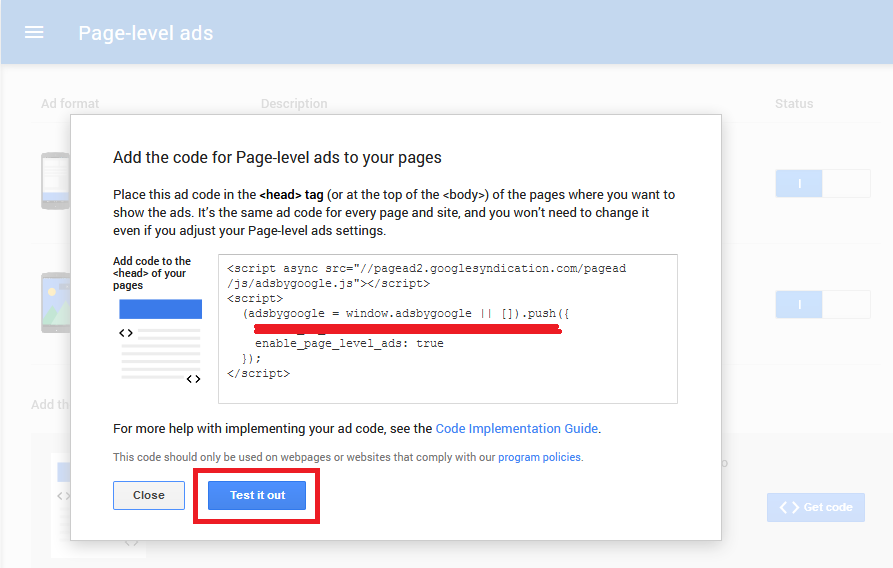Open the Code Implementation Guide link

click(517, 428)
